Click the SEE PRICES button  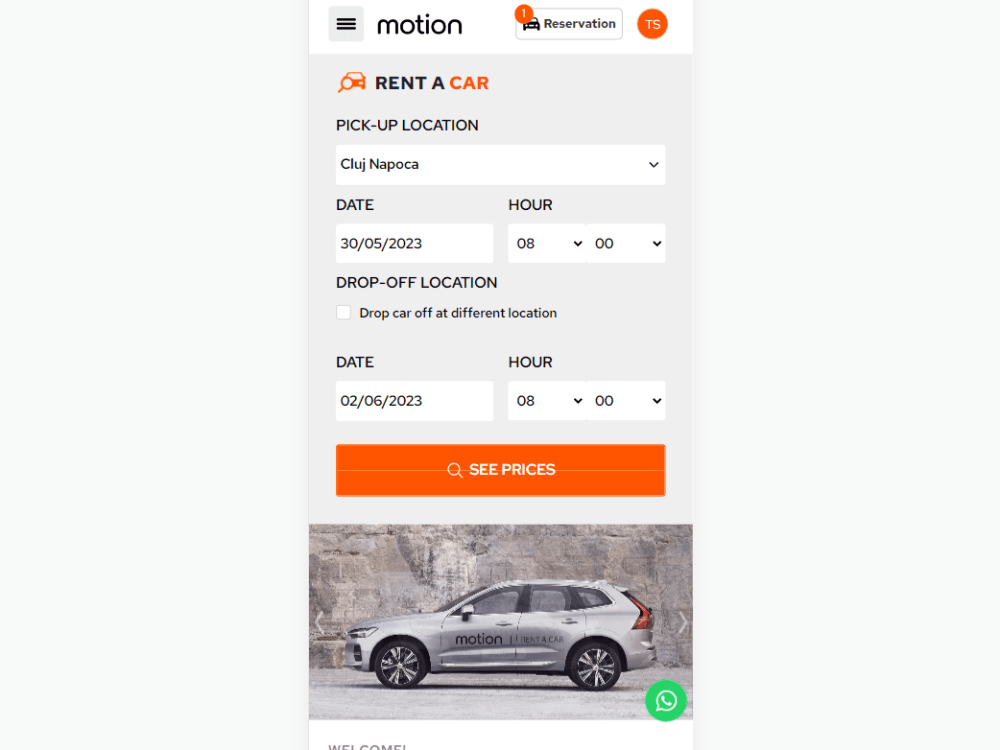coord(501,470)
